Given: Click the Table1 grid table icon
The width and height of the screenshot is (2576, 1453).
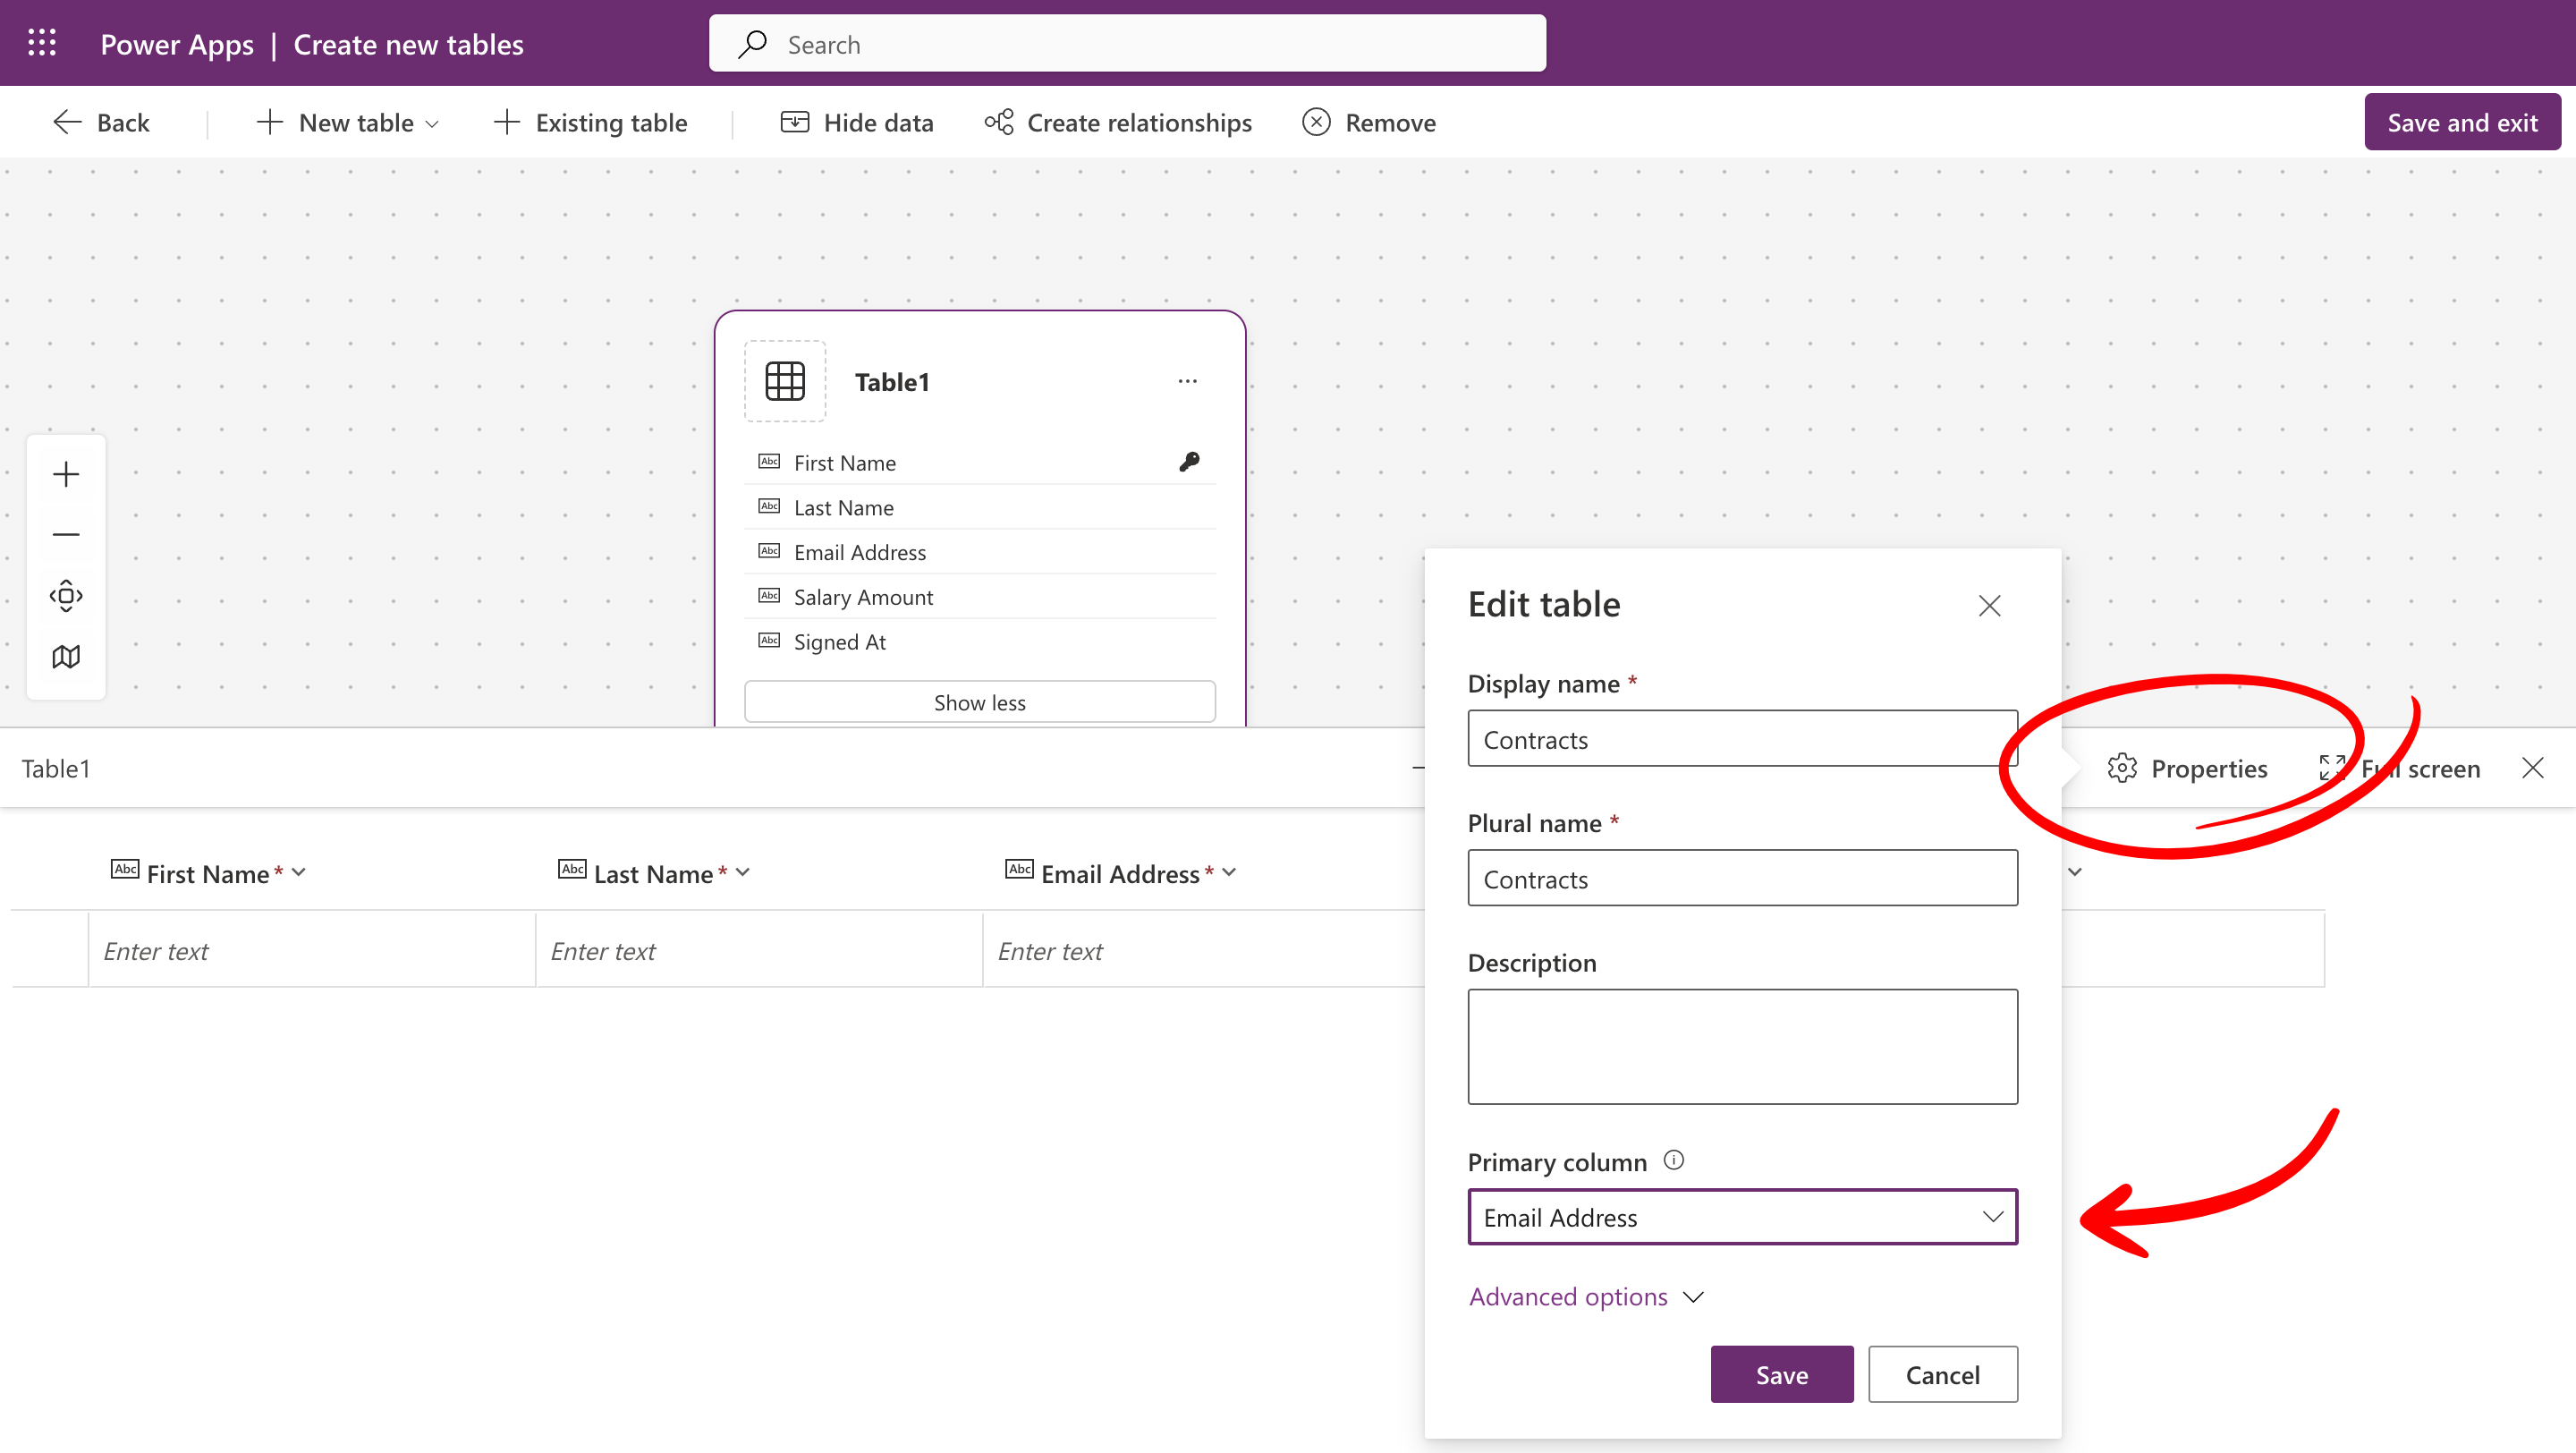Looking at the screenshot, I should coord(785,381).
